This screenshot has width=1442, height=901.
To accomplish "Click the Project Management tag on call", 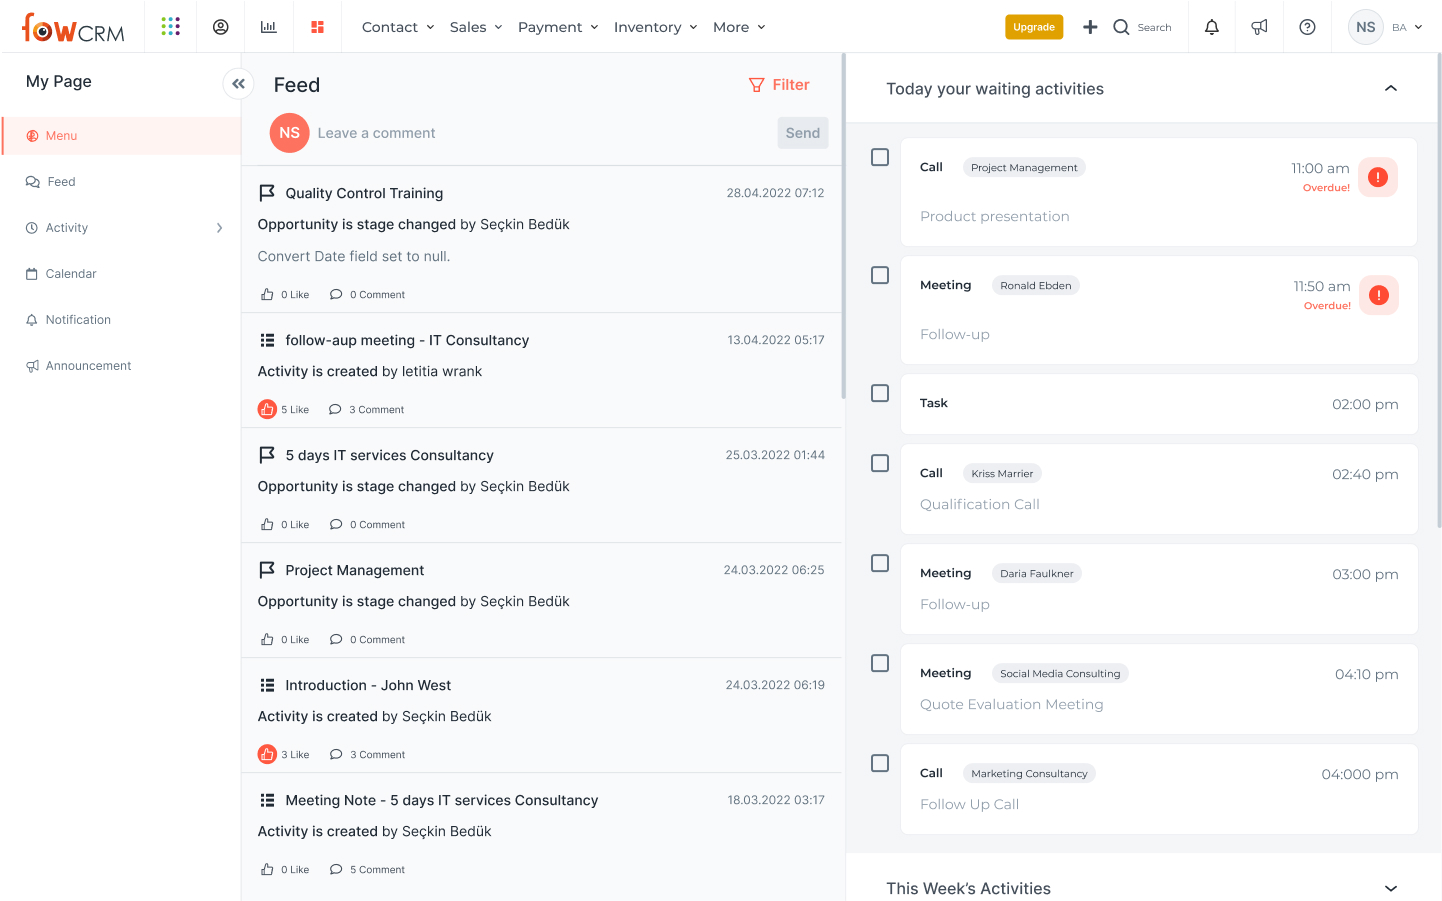I will (1024, 168).
